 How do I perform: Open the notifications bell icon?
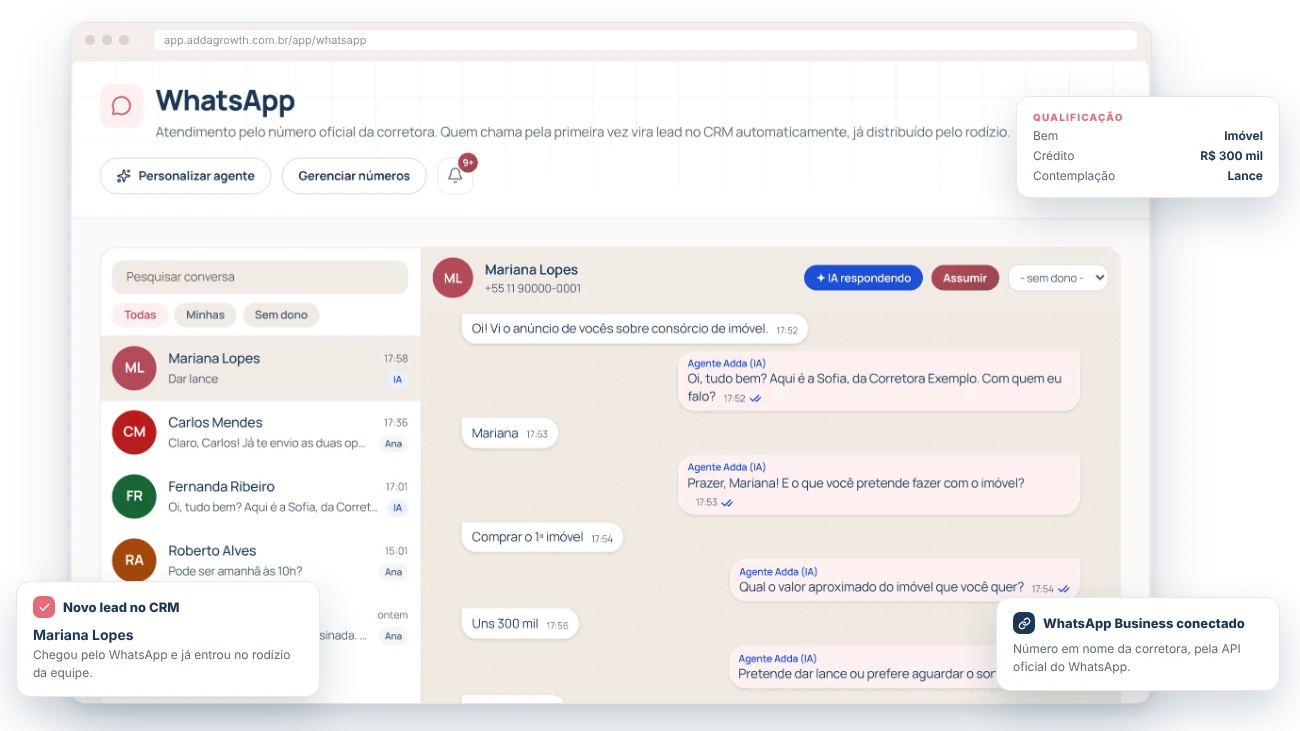tap(455, 176)
